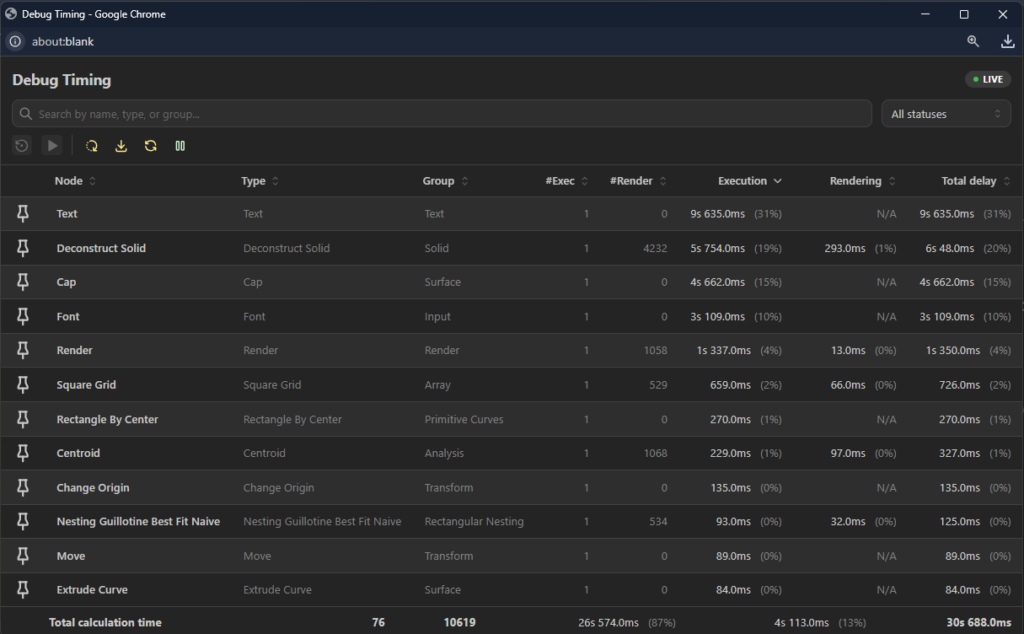The image size is (1024, 634).
Task: Click the dashed circular recalculate icon
Action: click(92, 146)
